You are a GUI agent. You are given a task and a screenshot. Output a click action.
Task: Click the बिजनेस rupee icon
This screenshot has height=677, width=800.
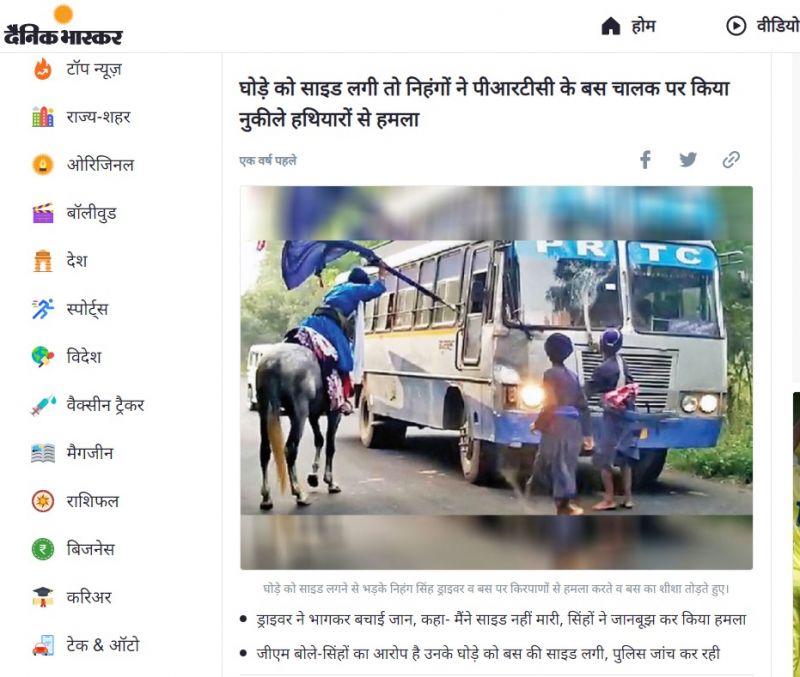point(43,549)
